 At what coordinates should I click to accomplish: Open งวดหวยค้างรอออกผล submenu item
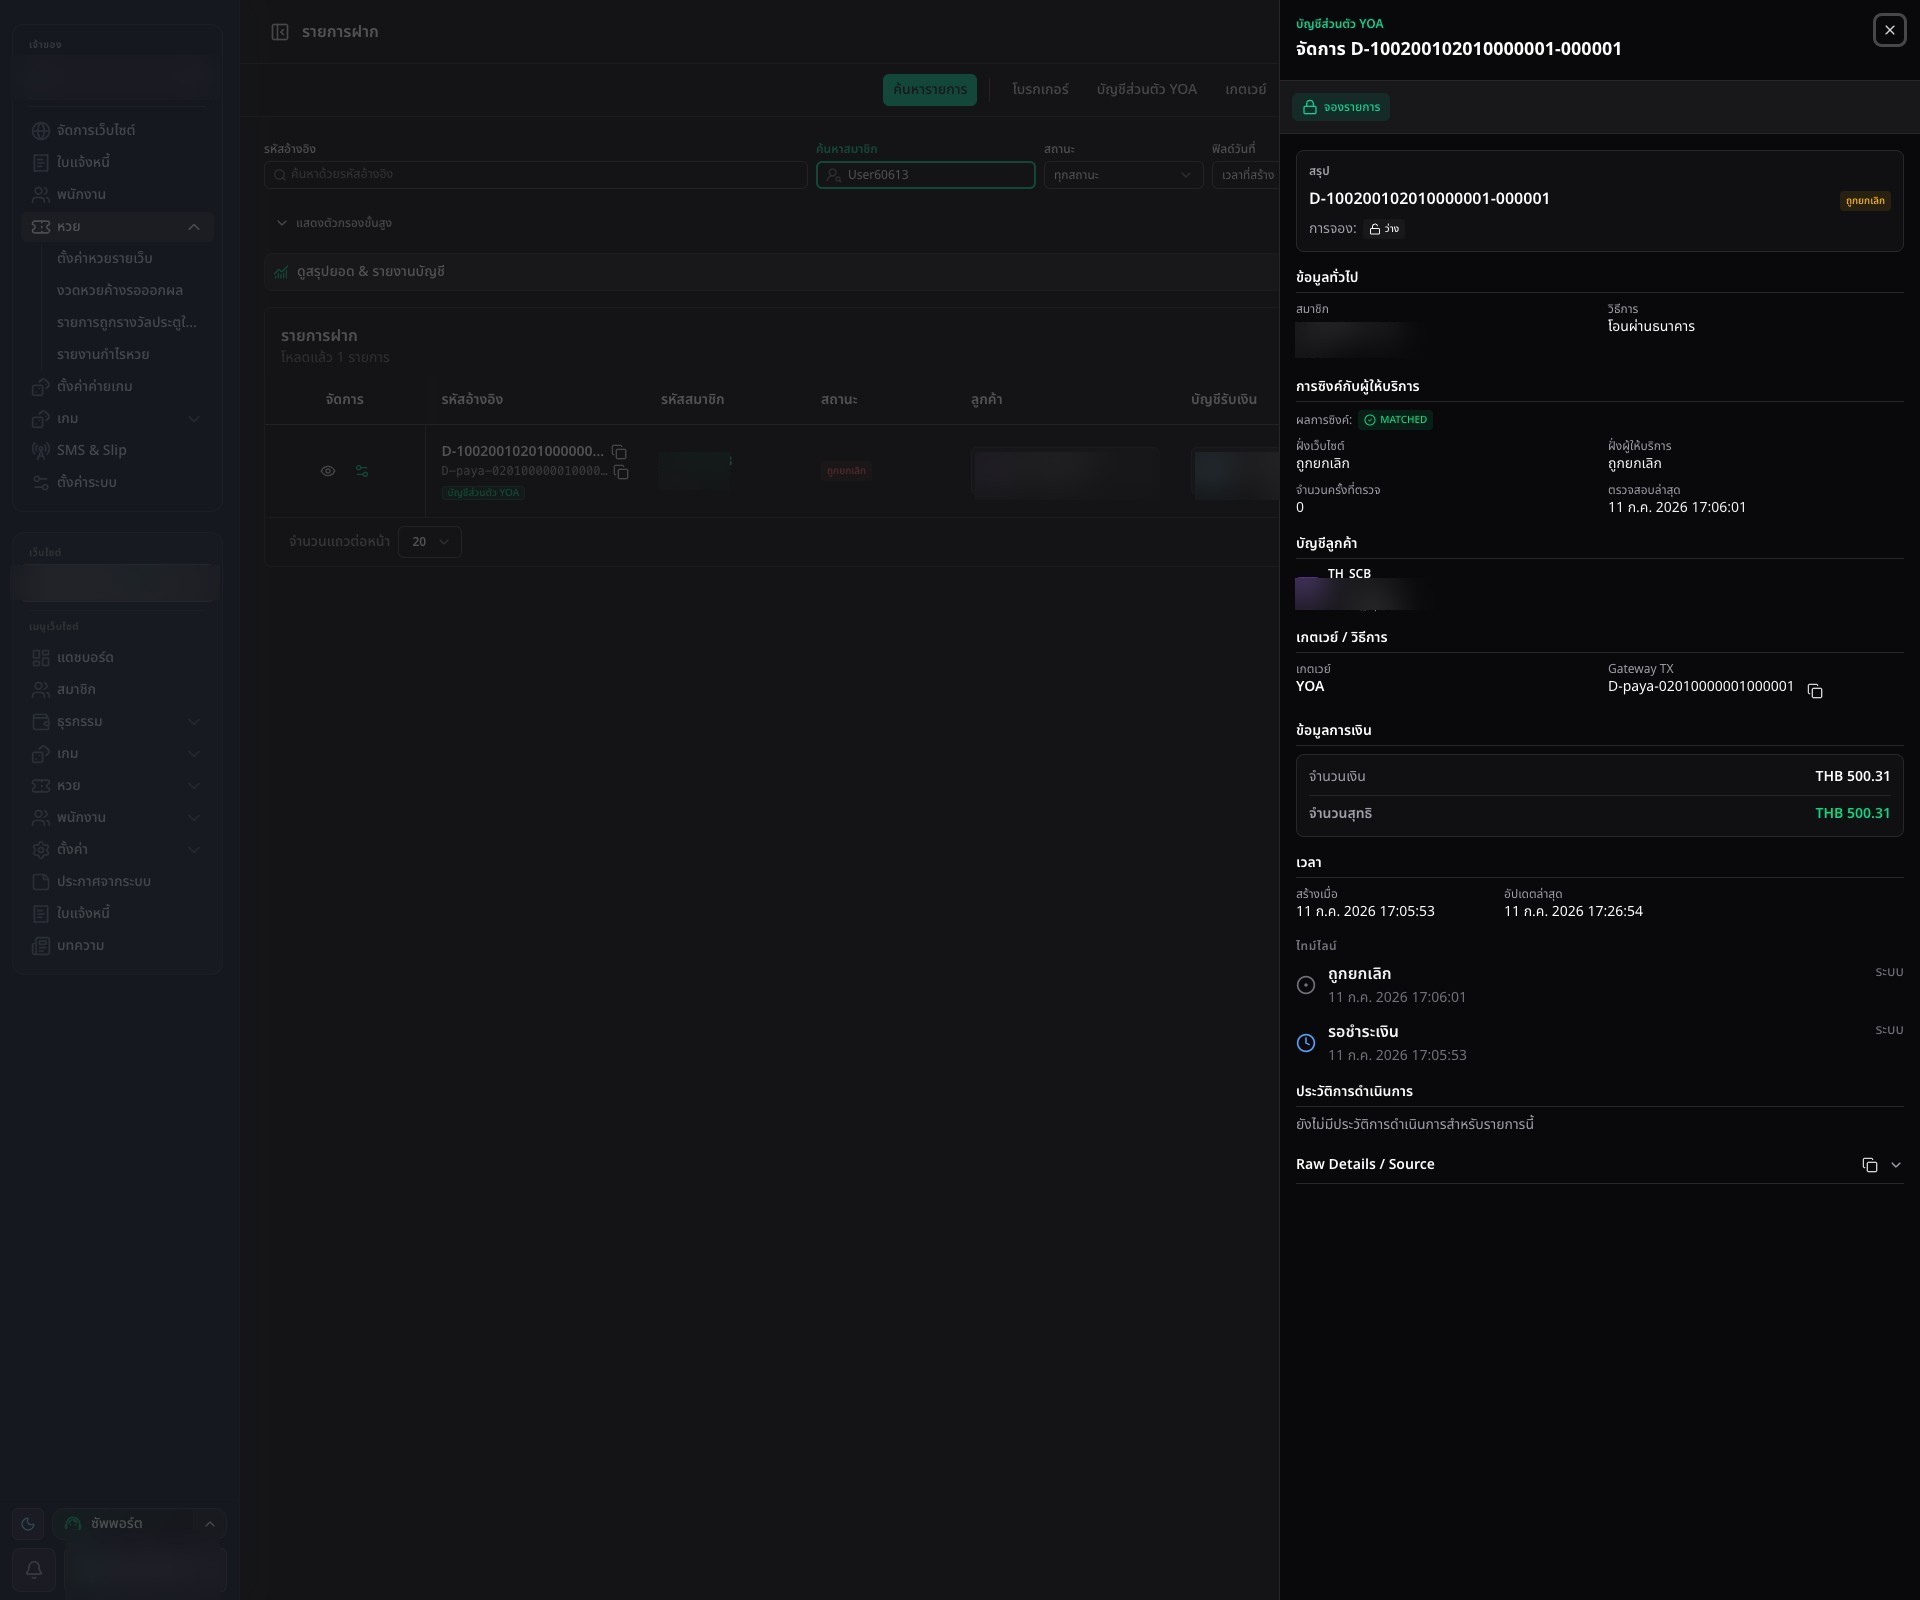tap(119, 291)
